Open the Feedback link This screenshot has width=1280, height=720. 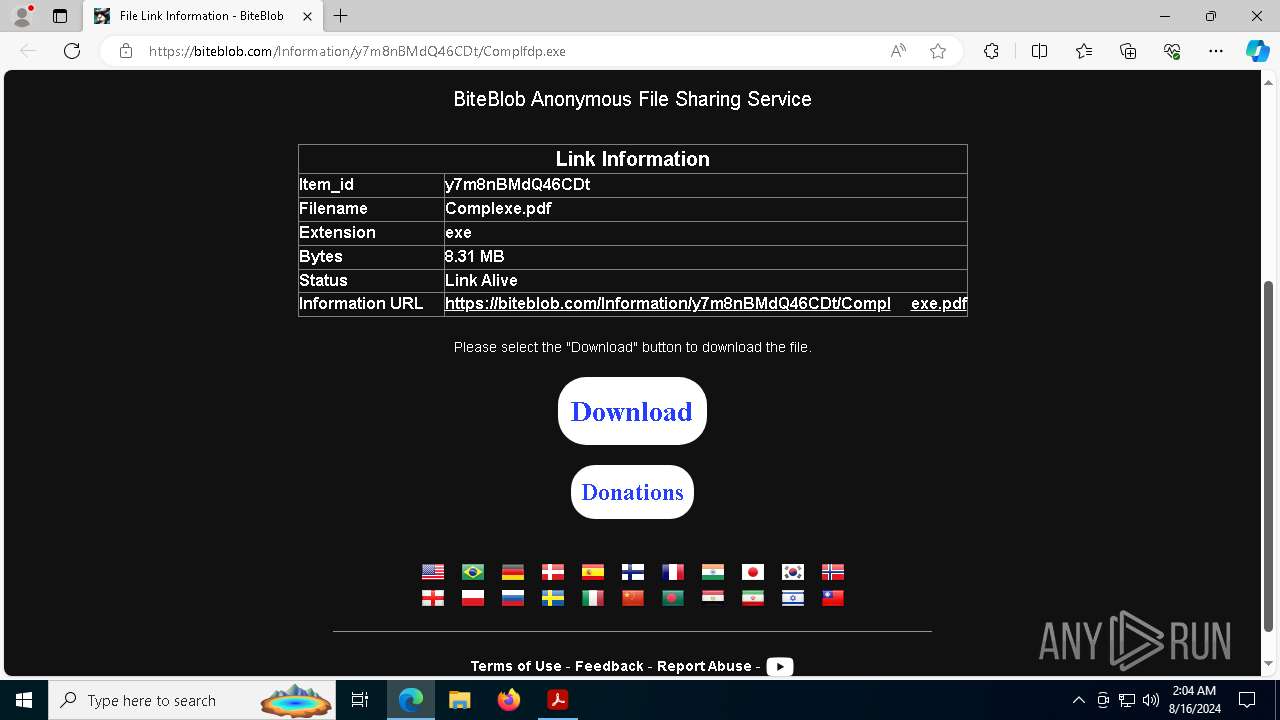coord(609,666)
